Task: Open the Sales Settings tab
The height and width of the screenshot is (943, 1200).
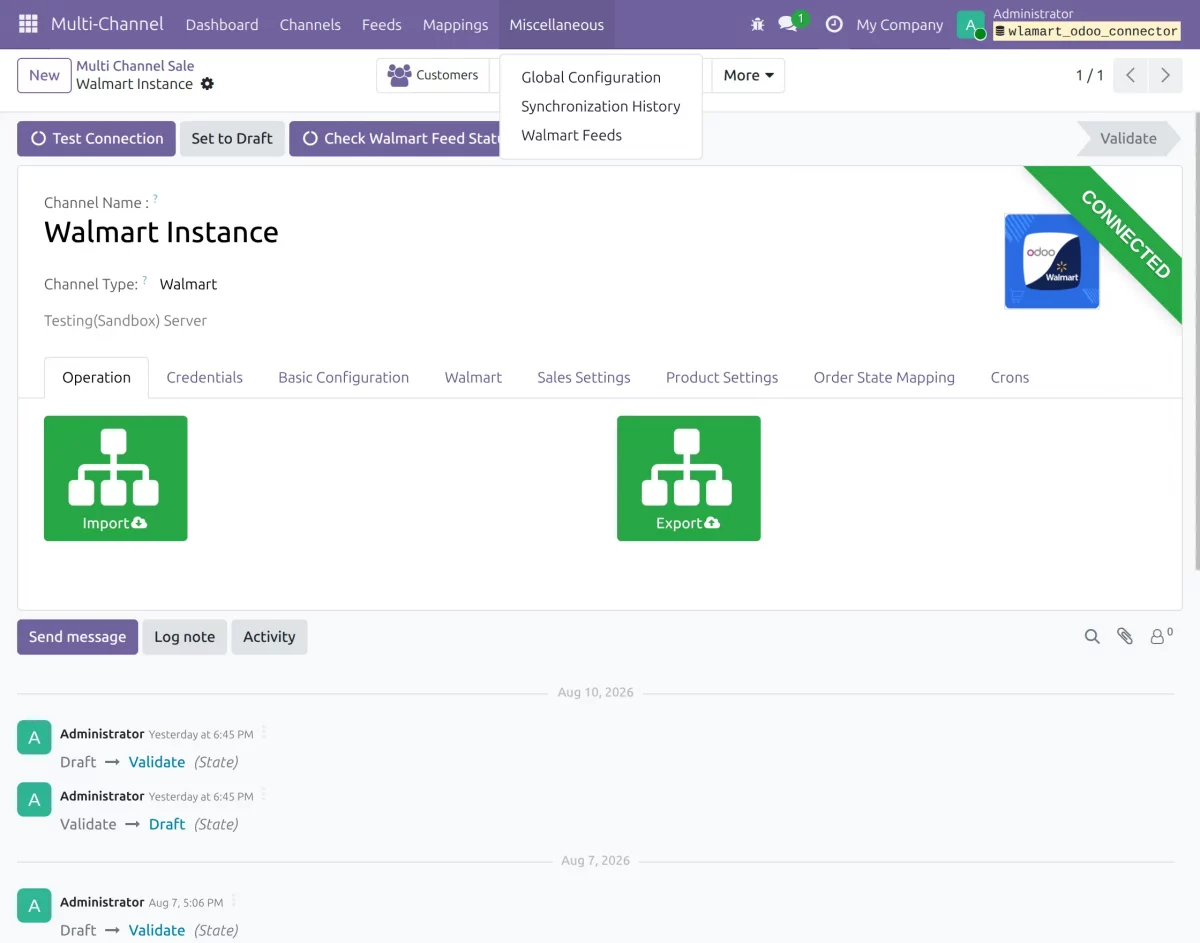Action: [x=584, y=377]
